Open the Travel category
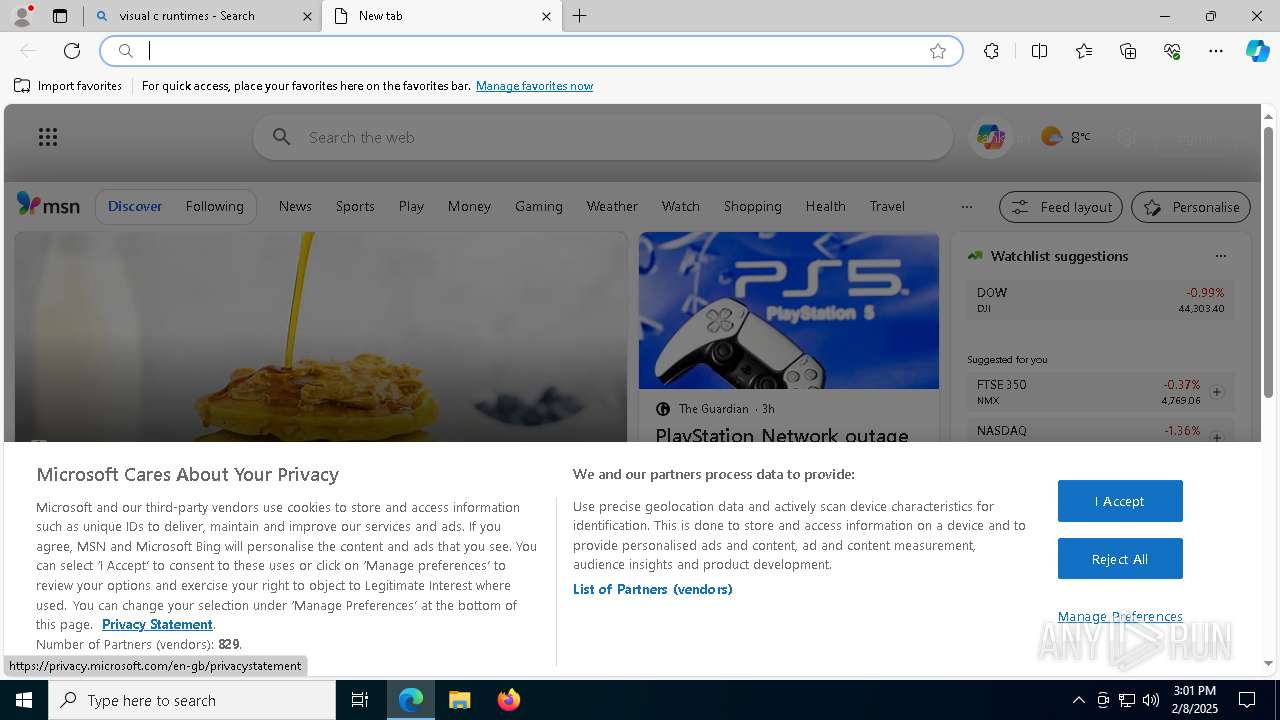 click(x=887, y=206)
